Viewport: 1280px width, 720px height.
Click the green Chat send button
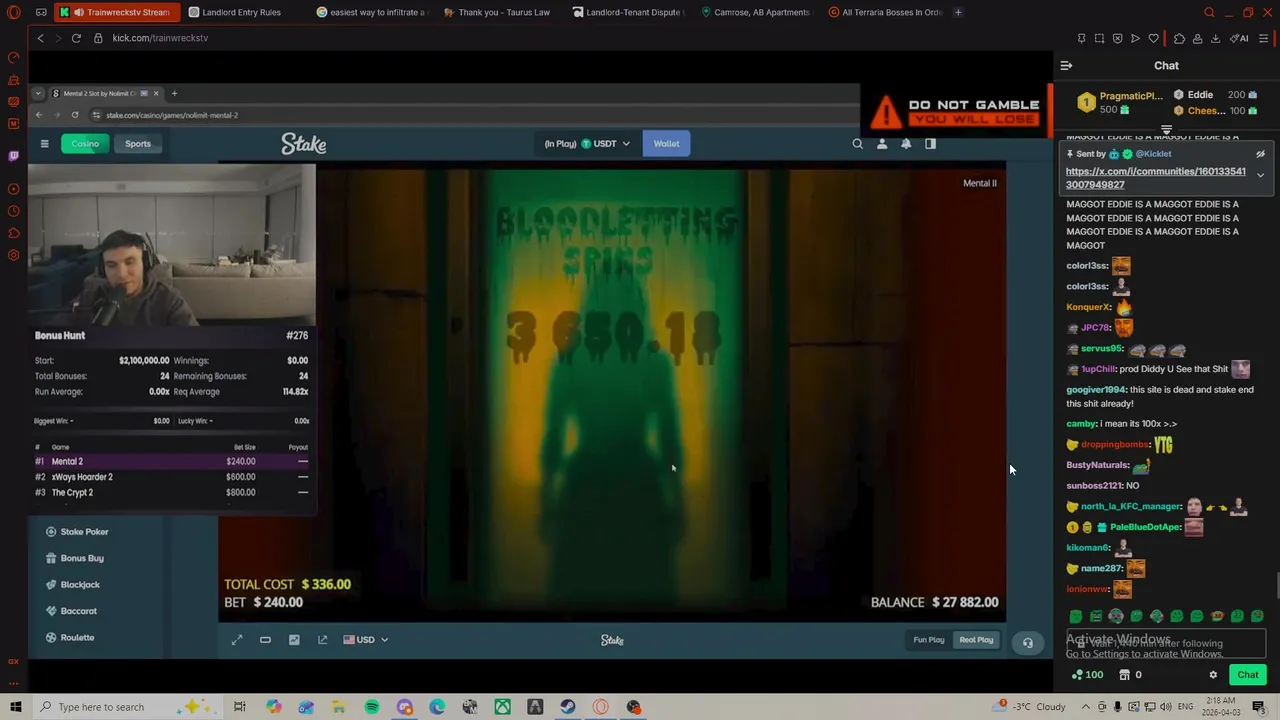click(1247, 675)
